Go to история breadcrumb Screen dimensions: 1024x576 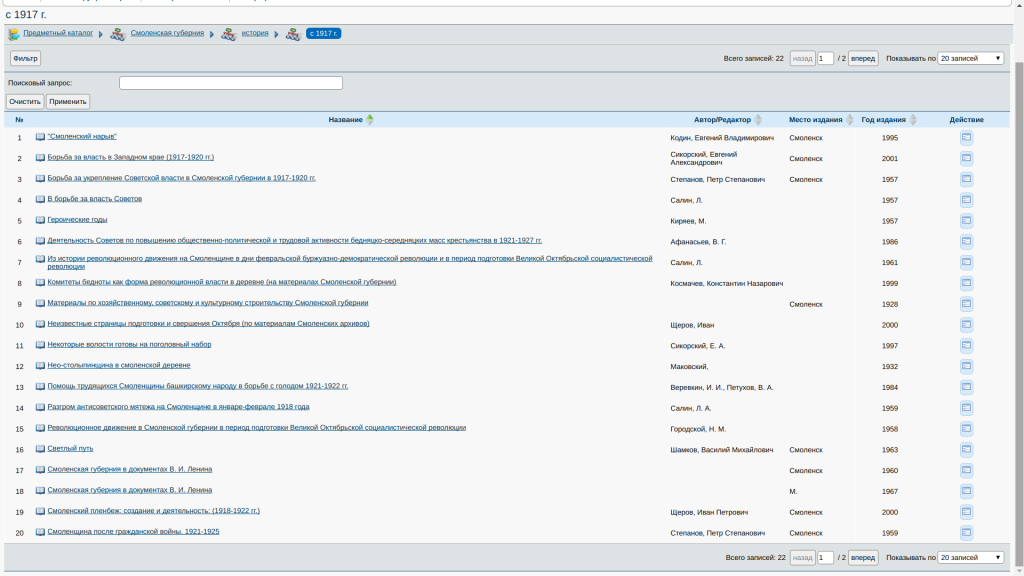(255, 33)
